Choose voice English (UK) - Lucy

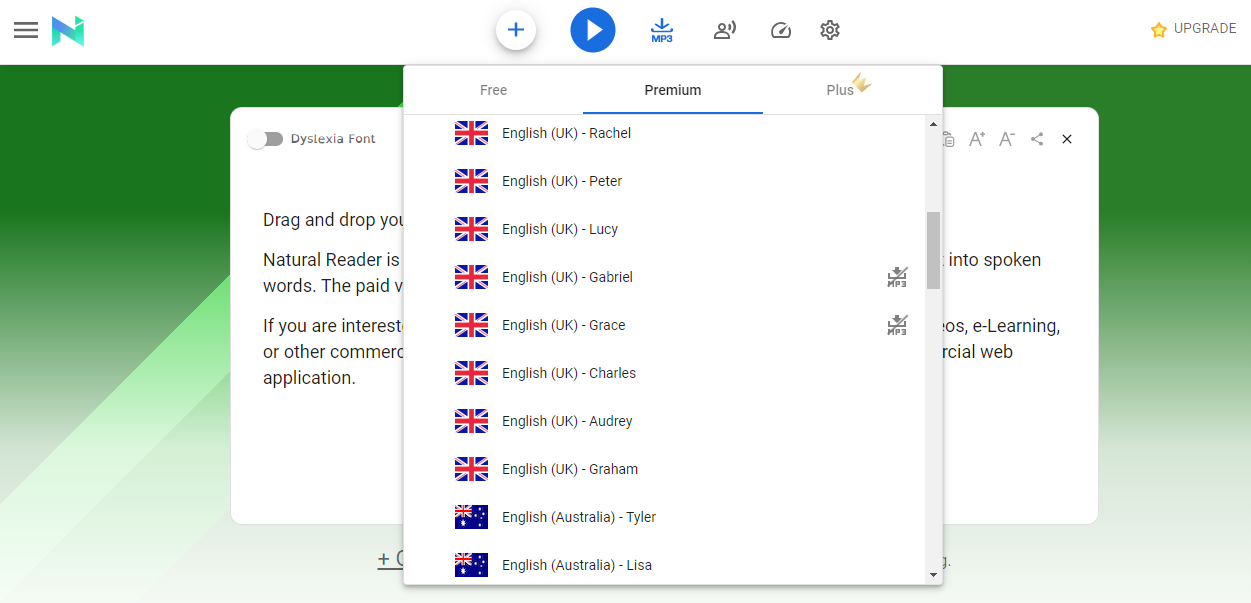pos(665,229)
